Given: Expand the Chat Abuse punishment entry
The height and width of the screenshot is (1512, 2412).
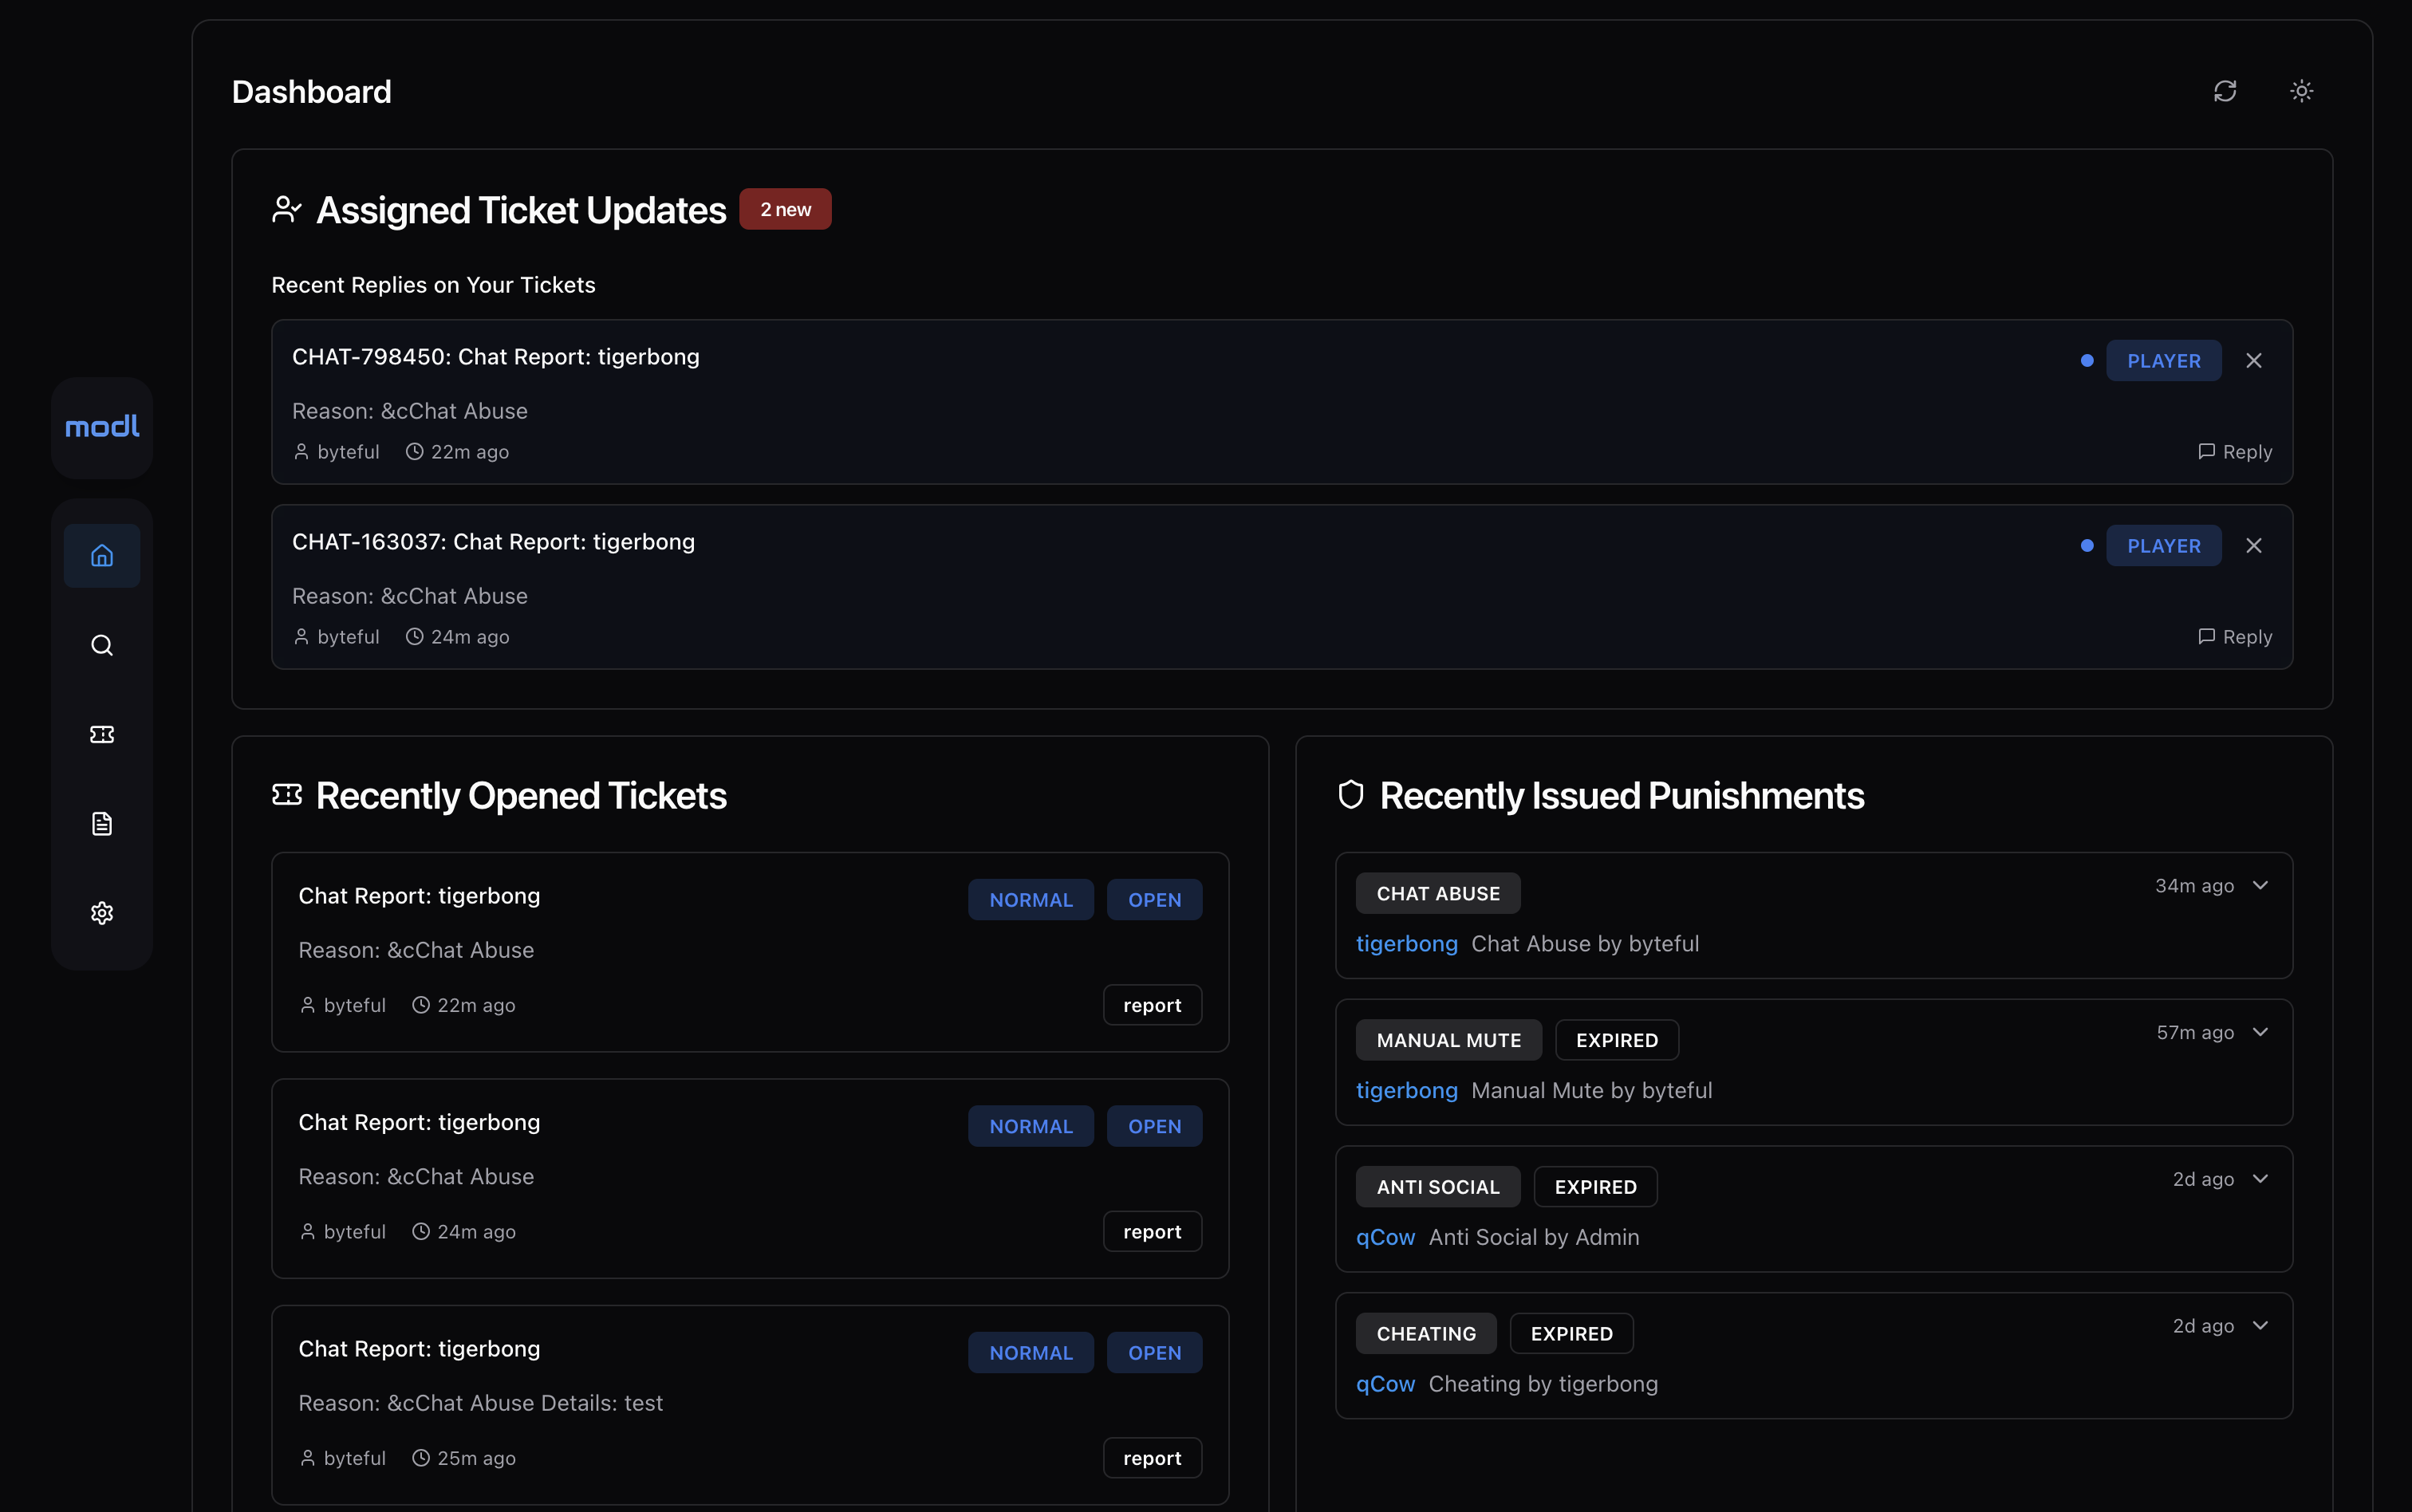Looking at the screenshot, I should [x=2261, y=886].
